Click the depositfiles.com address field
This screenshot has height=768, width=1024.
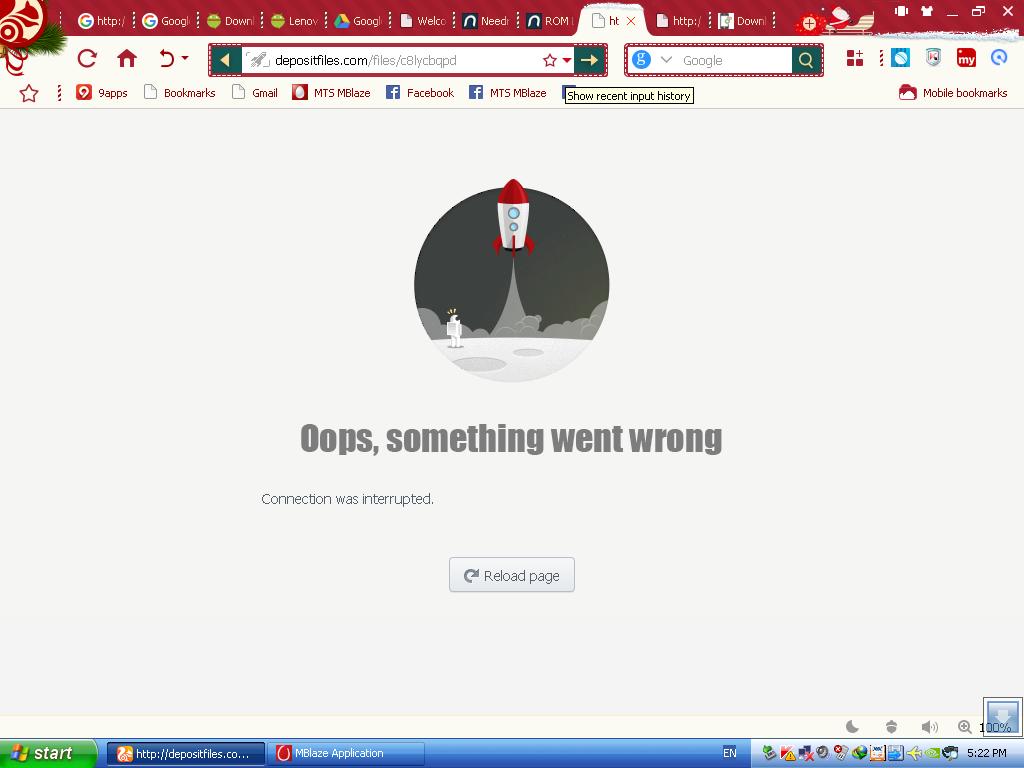point(400,60)
